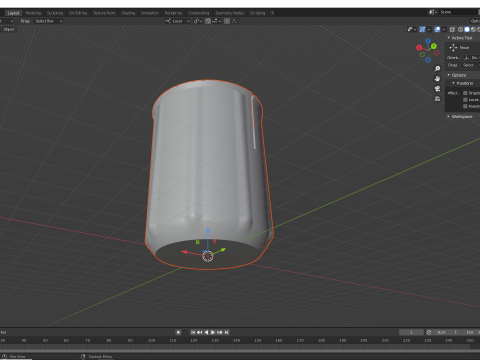
Task: Open the Local transform orientation dropdown
Action: tap(178, 21)
